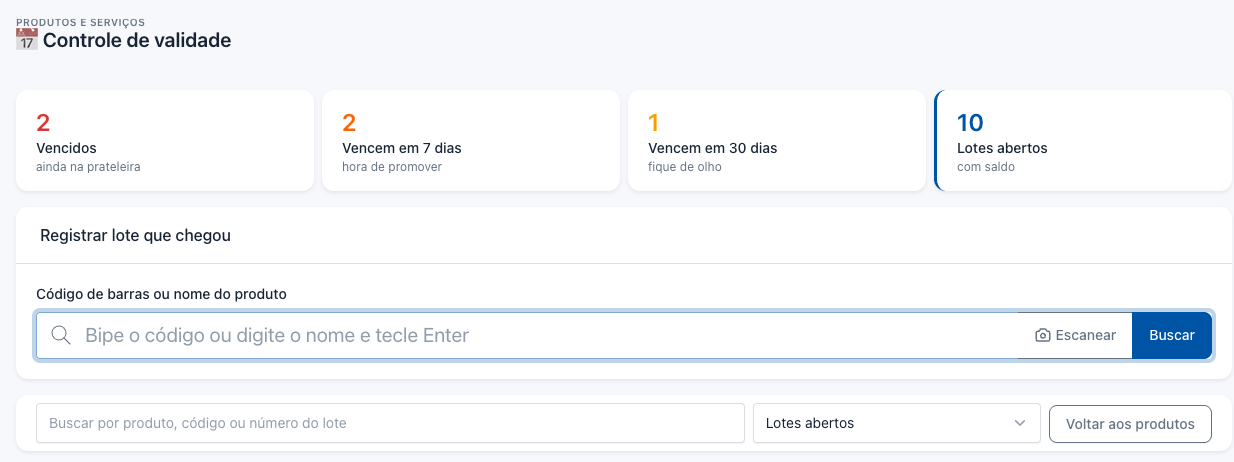Open the Lotes abertos dropdown chevron
This screenshot has height=462, width=1234.
point(1020,423)
